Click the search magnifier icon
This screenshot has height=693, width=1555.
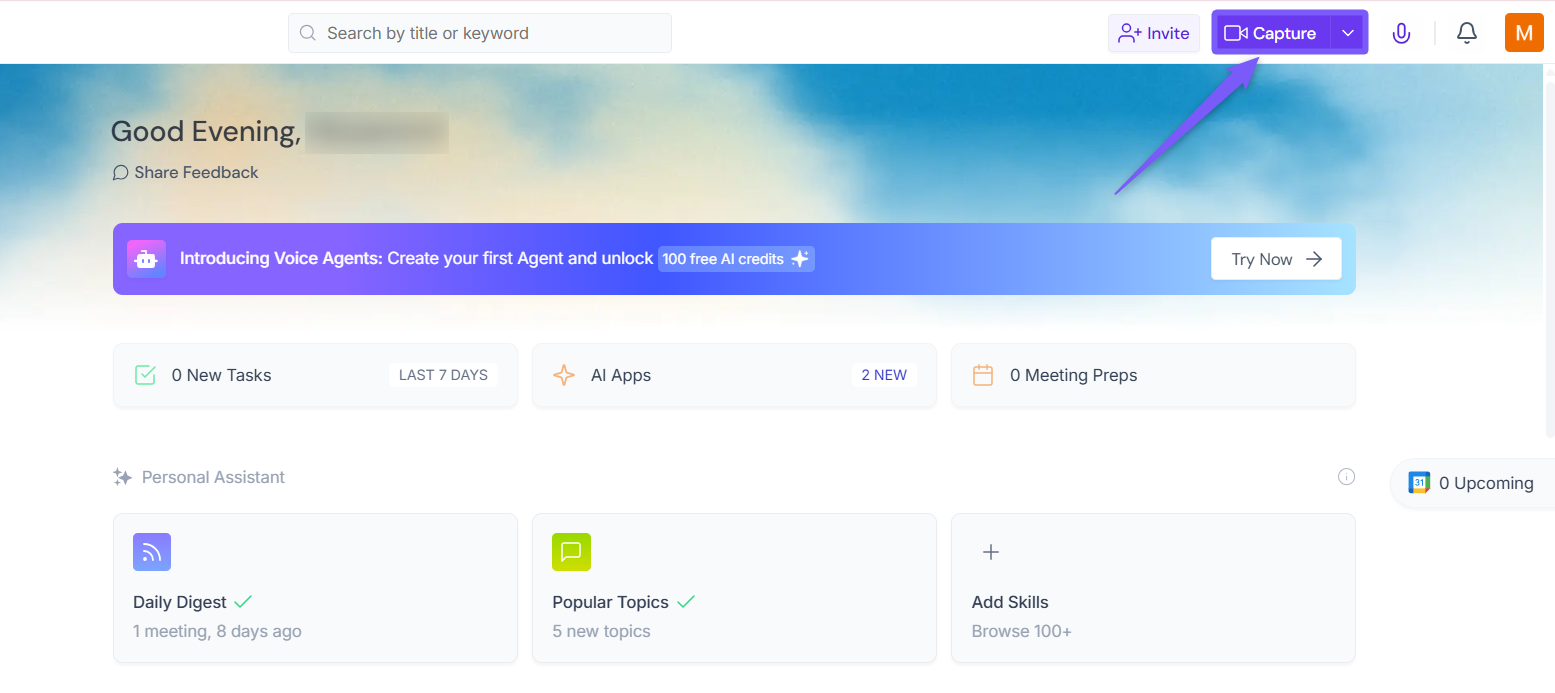click(308, 33)
